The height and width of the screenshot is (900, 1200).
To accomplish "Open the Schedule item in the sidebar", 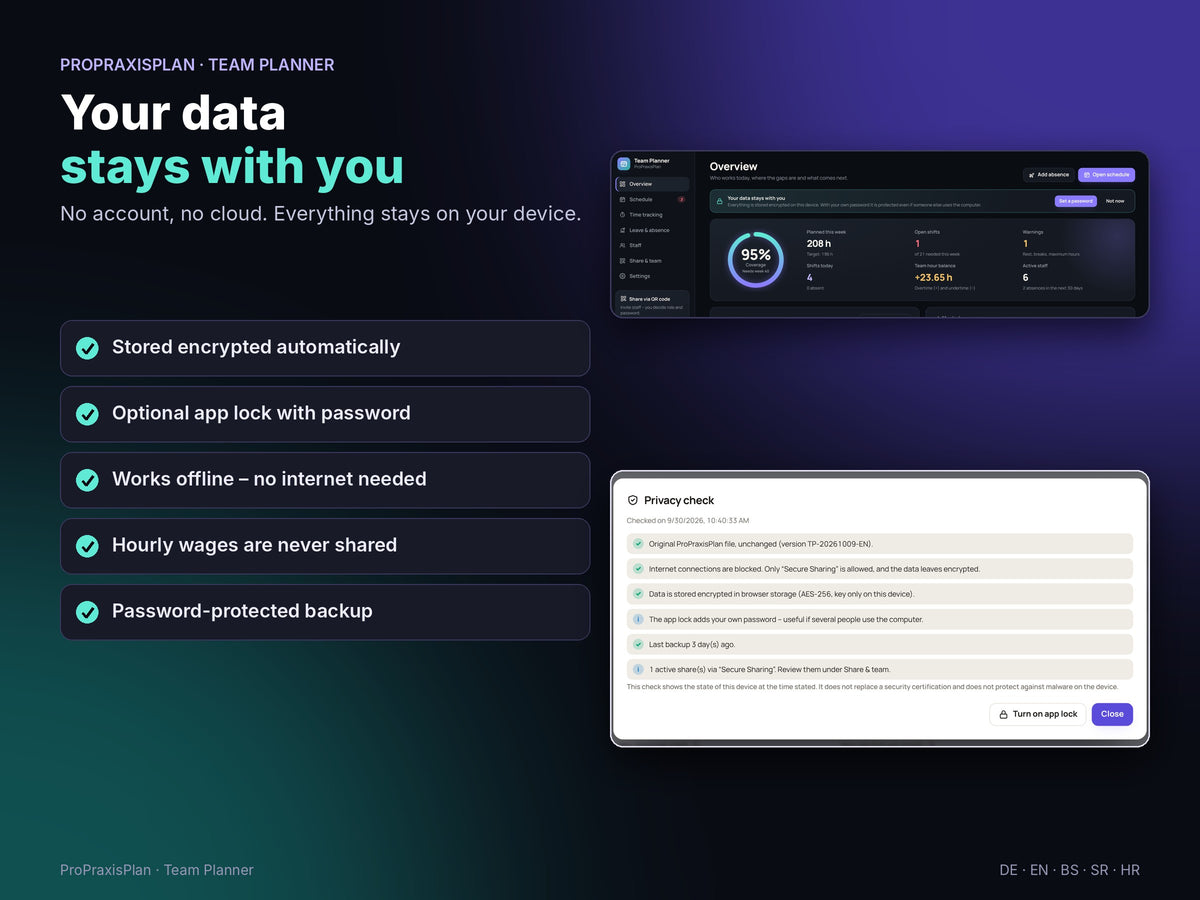I will [x=652, y=200].
